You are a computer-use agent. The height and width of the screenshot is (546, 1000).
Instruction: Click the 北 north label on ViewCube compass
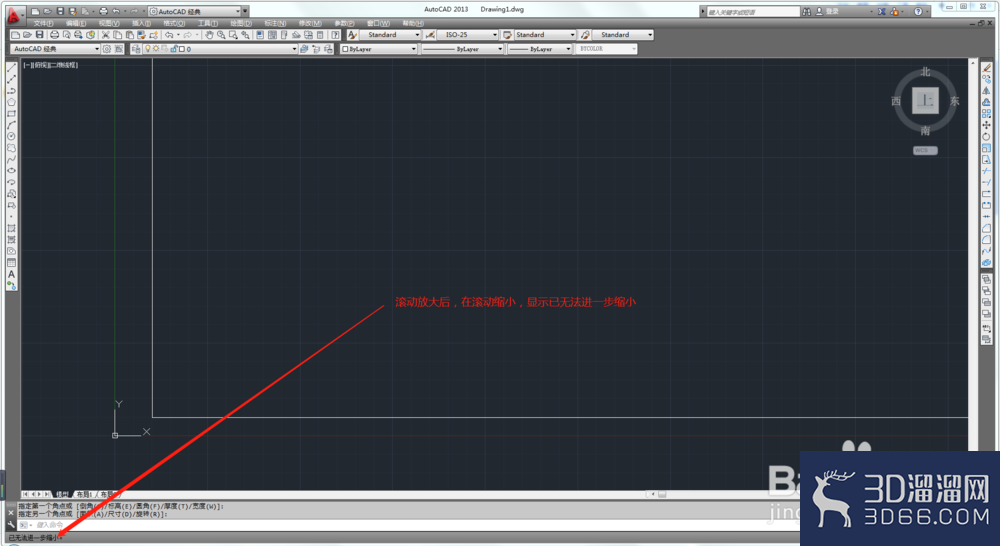pyautogui.click(x=925, y=73)
